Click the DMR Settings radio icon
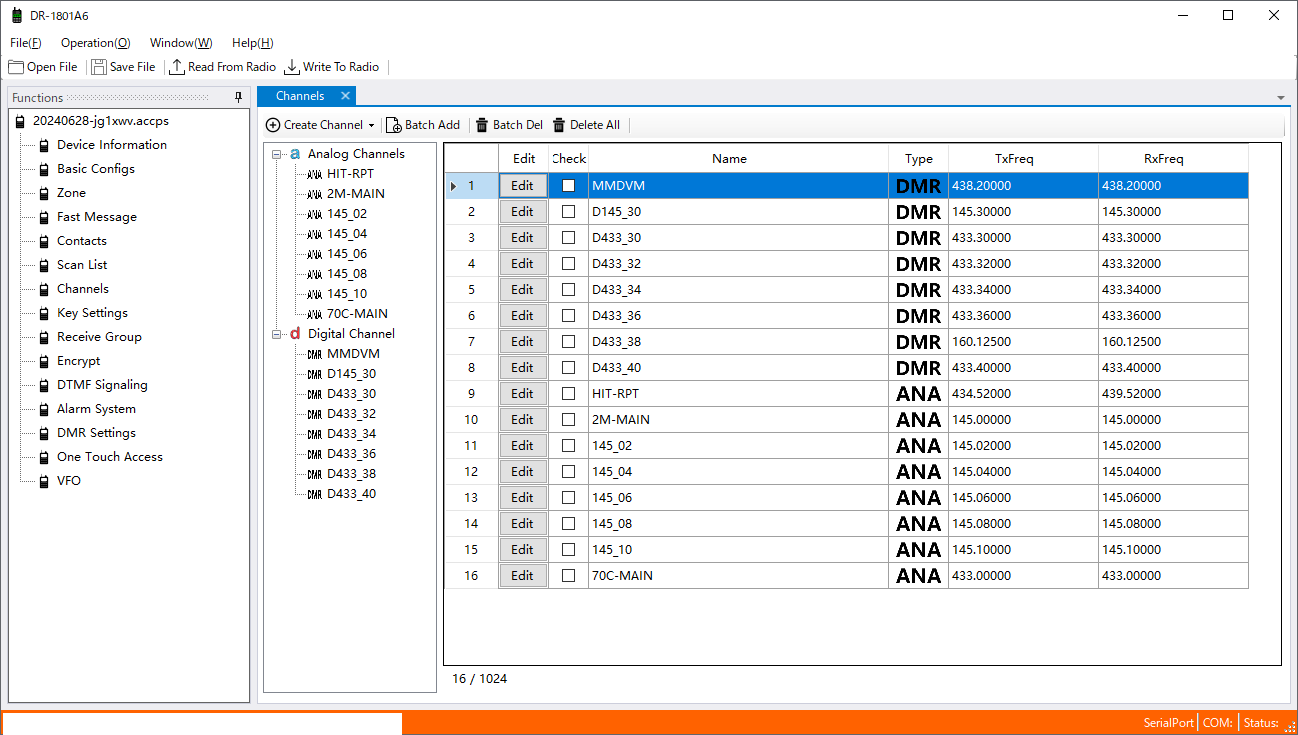The height and width of the screenshot is (735, 1298). point(44,433)
